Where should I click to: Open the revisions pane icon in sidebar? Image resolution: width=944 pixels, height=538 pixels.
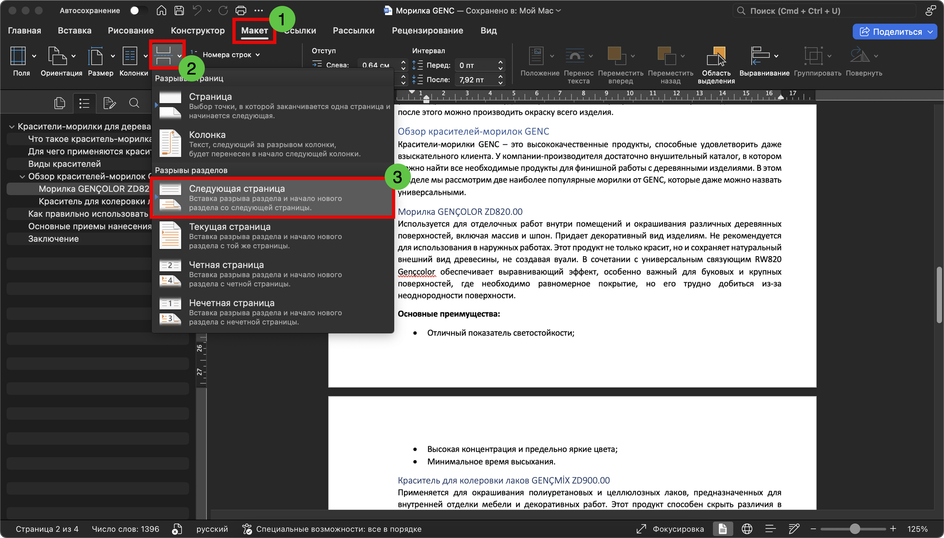tap(109, 104)
